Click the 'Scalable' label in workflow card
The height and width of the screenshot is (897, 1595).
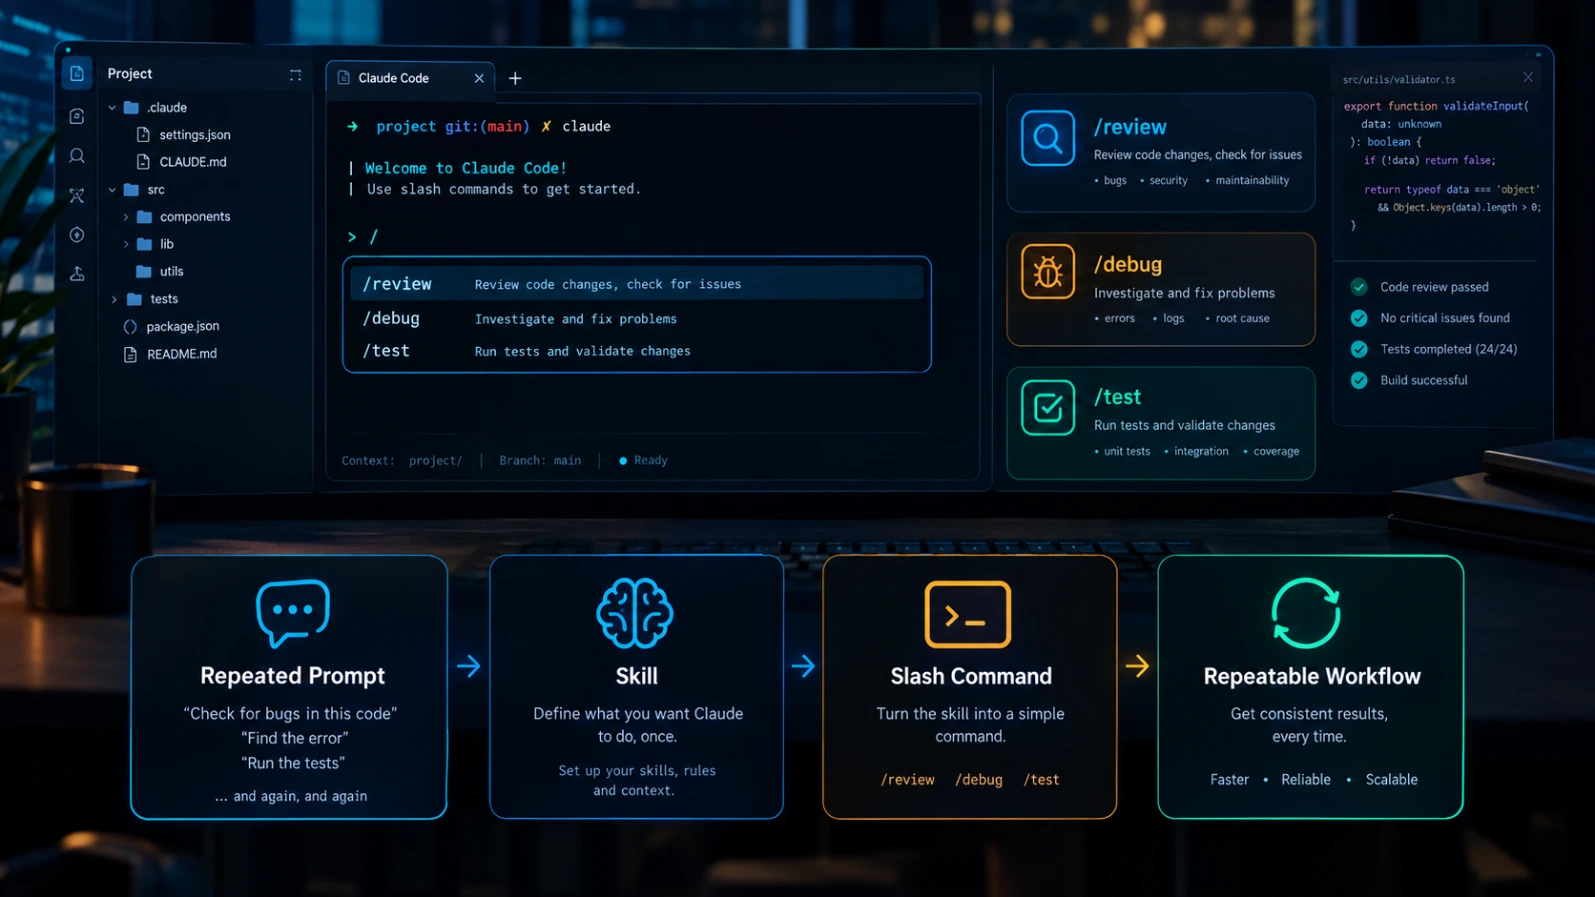click(x=1391, y=780)
